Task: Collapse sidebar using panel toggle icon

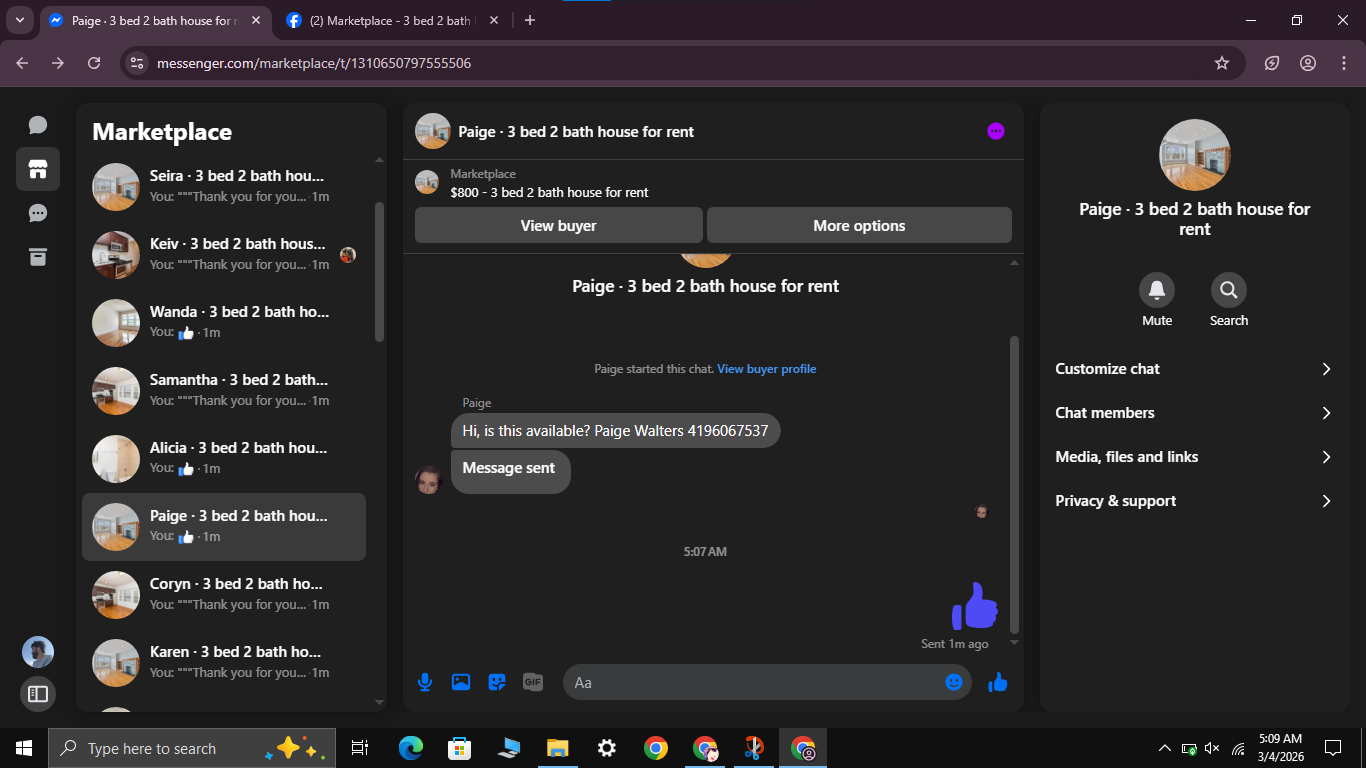Action: pyautogui.click(x=38, y=693)
